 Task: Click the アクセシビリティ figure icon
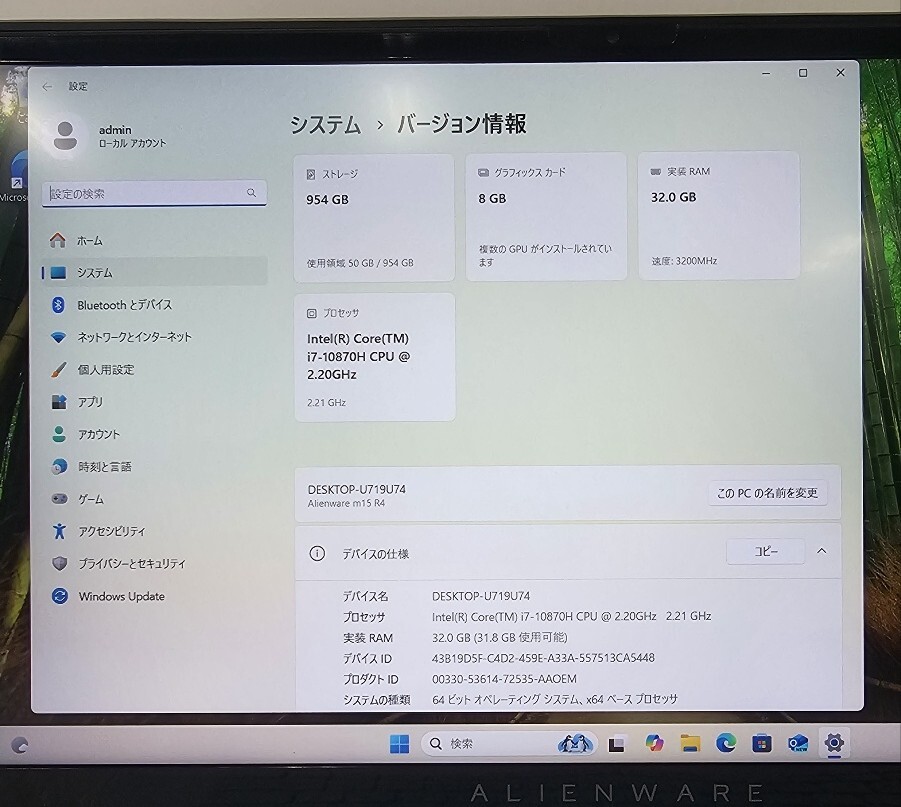(59, 531)
